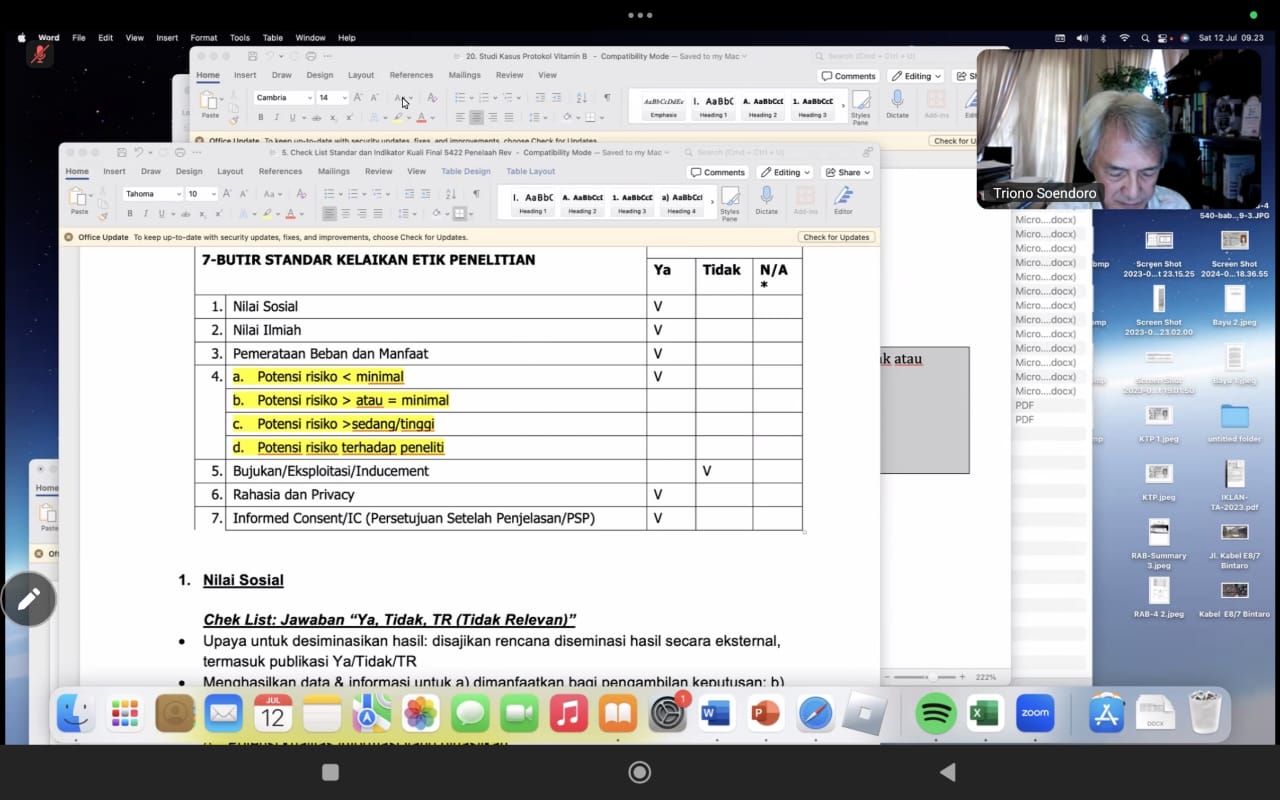Open PowerPoint from the Dock
The height and width of the screenshot is (800, 1280).
click(765, 713)
